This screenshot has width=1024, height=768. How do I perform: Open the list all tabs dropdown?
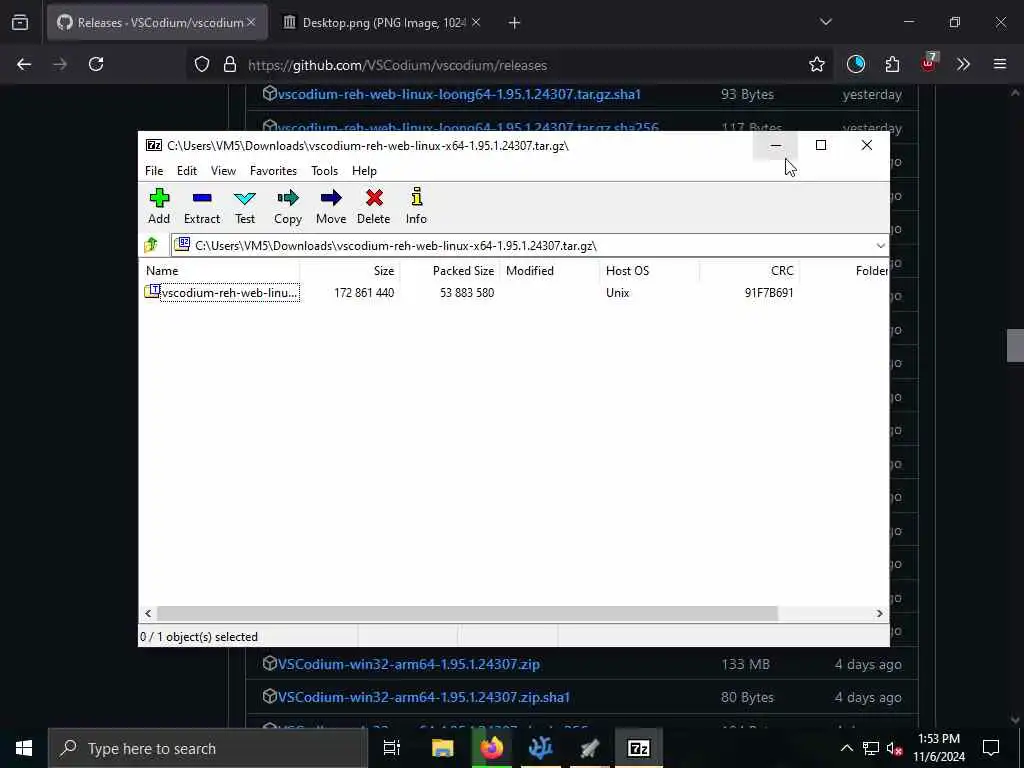pyautogui.click(x=825, y=22)
